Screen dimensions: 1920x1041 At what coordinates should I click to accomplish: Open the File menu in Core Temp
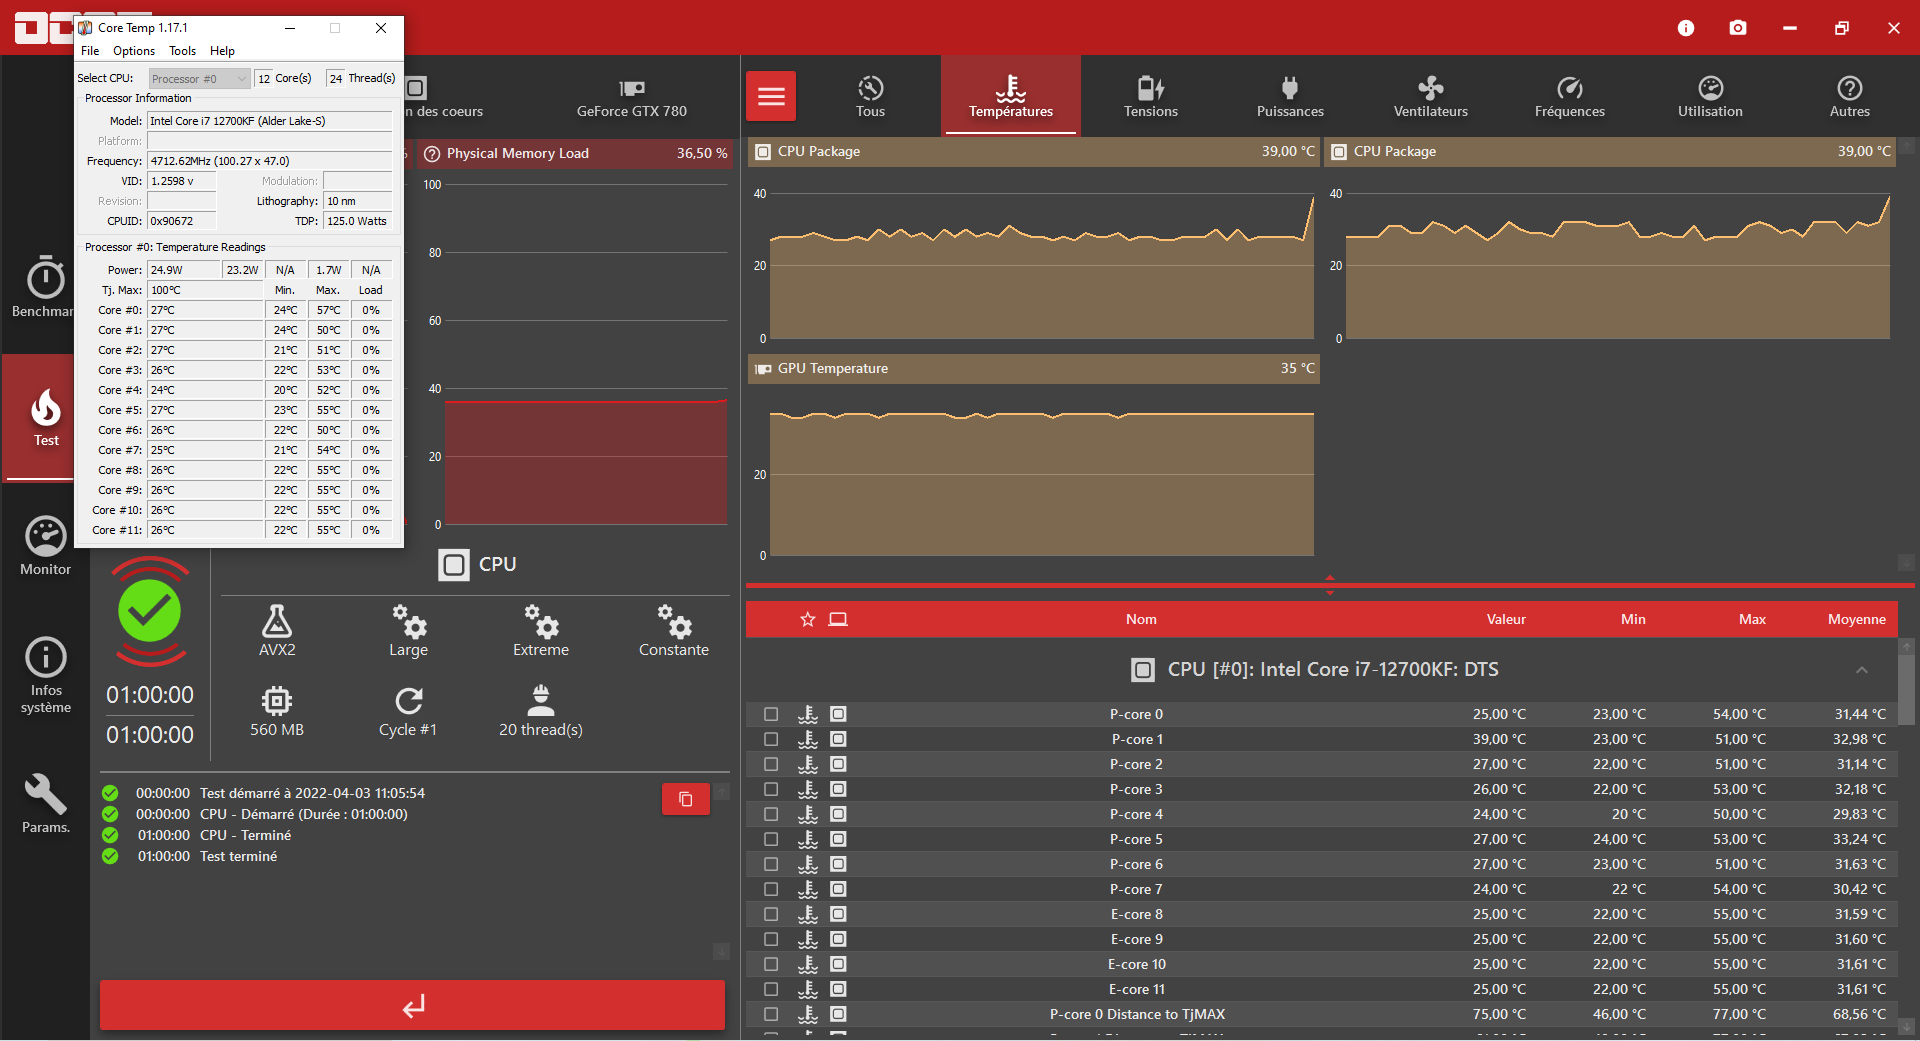tap(90, 51)
